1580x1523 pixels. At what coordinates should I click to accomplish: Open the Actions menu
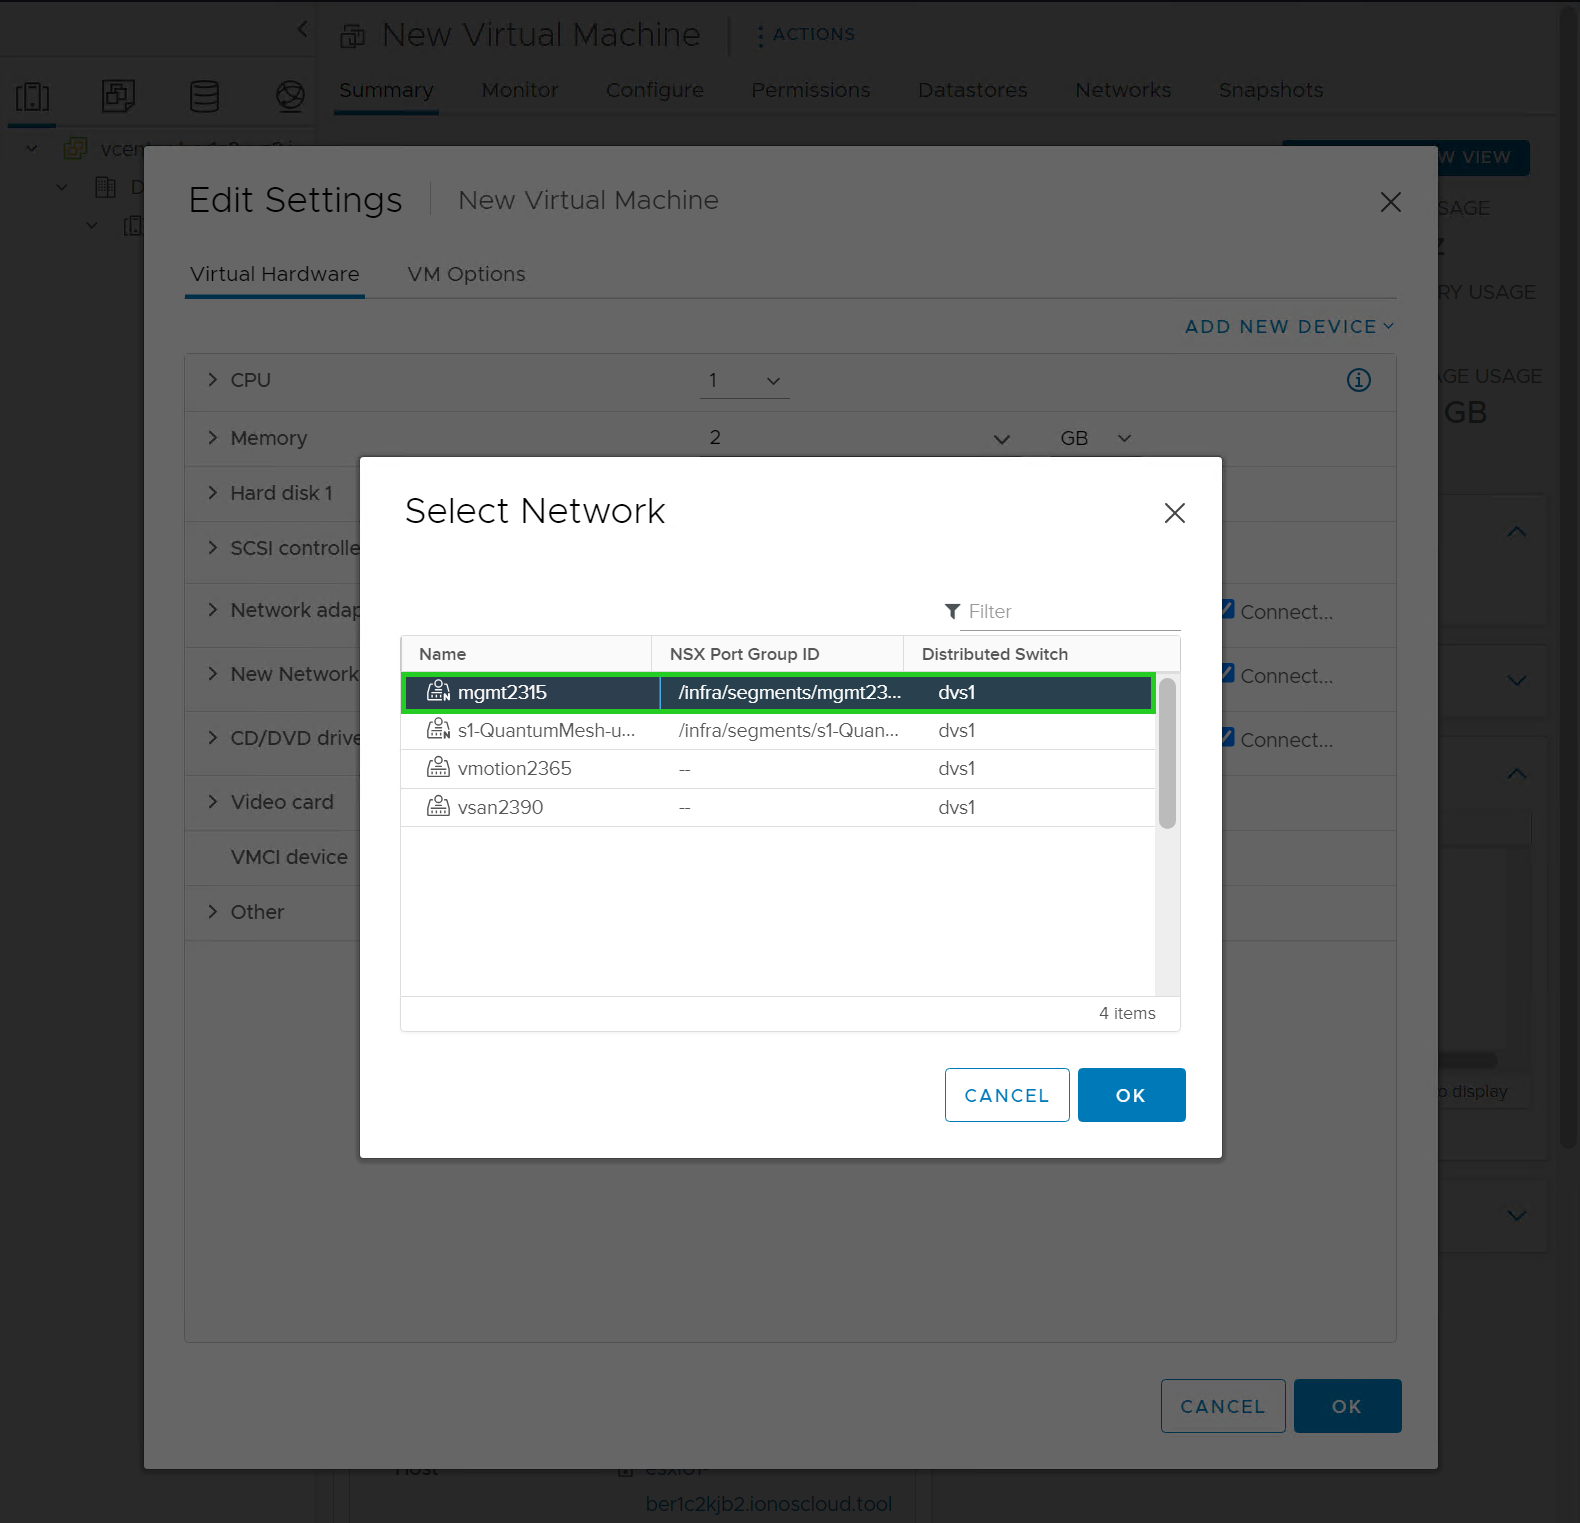pyautogui.click(x=806, y=34)
